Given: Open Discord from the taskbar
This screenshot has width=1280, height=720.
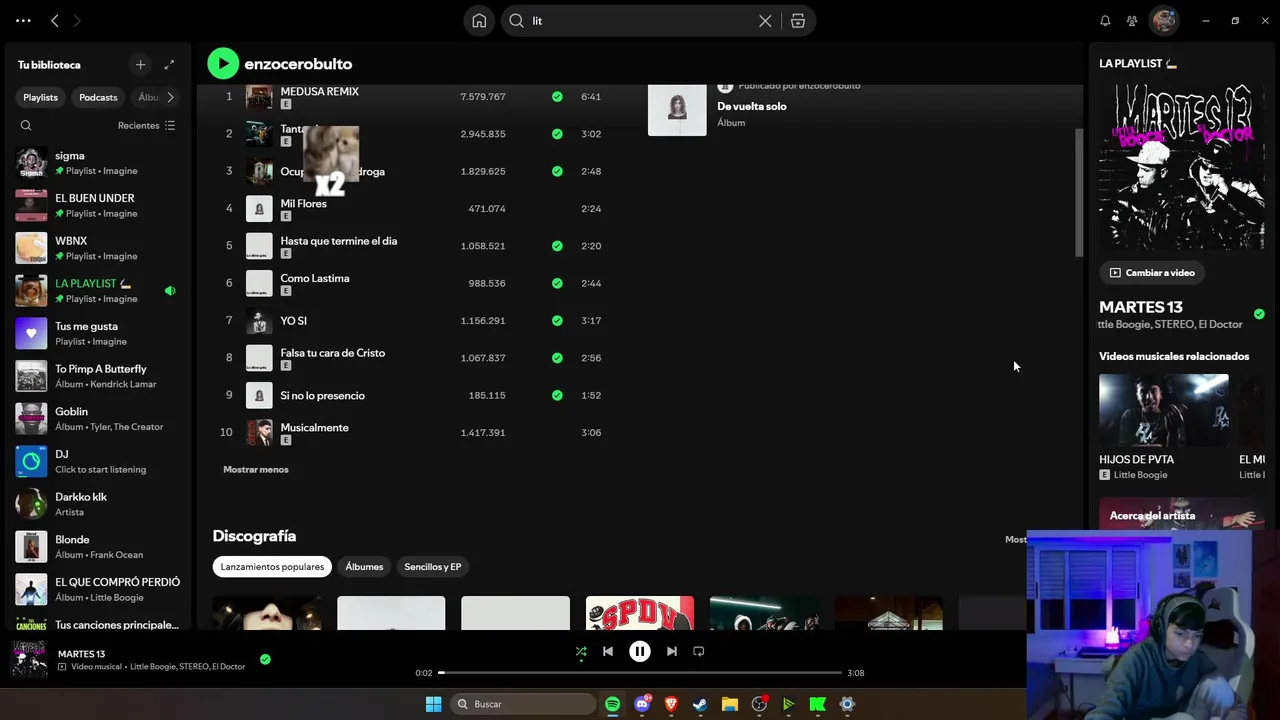Looking at the screenshot, I should point(642,704).
